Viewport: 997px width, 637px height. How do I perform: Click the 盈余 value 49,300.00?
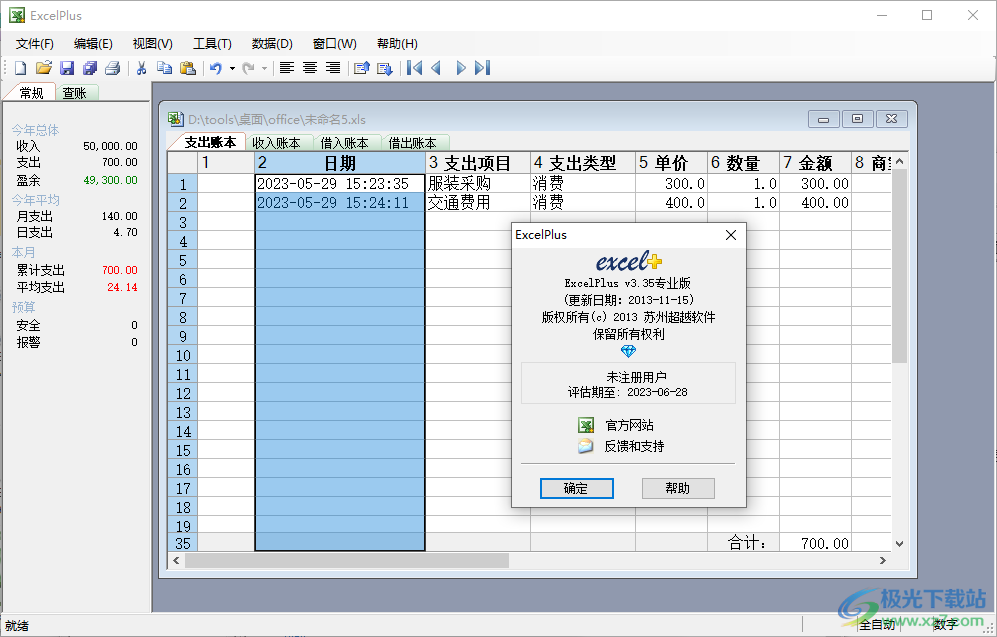tap(110, 181)
